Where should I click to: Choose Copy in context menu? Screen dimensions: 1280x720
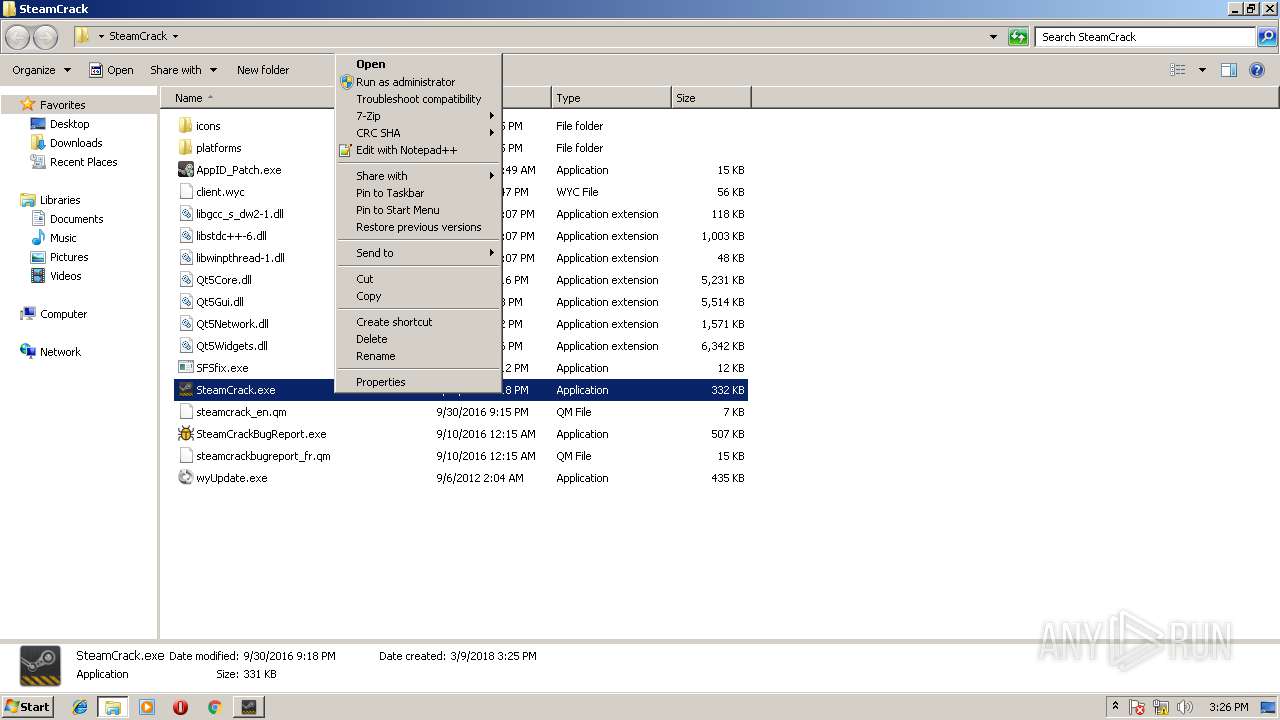[x=418, y=296]
